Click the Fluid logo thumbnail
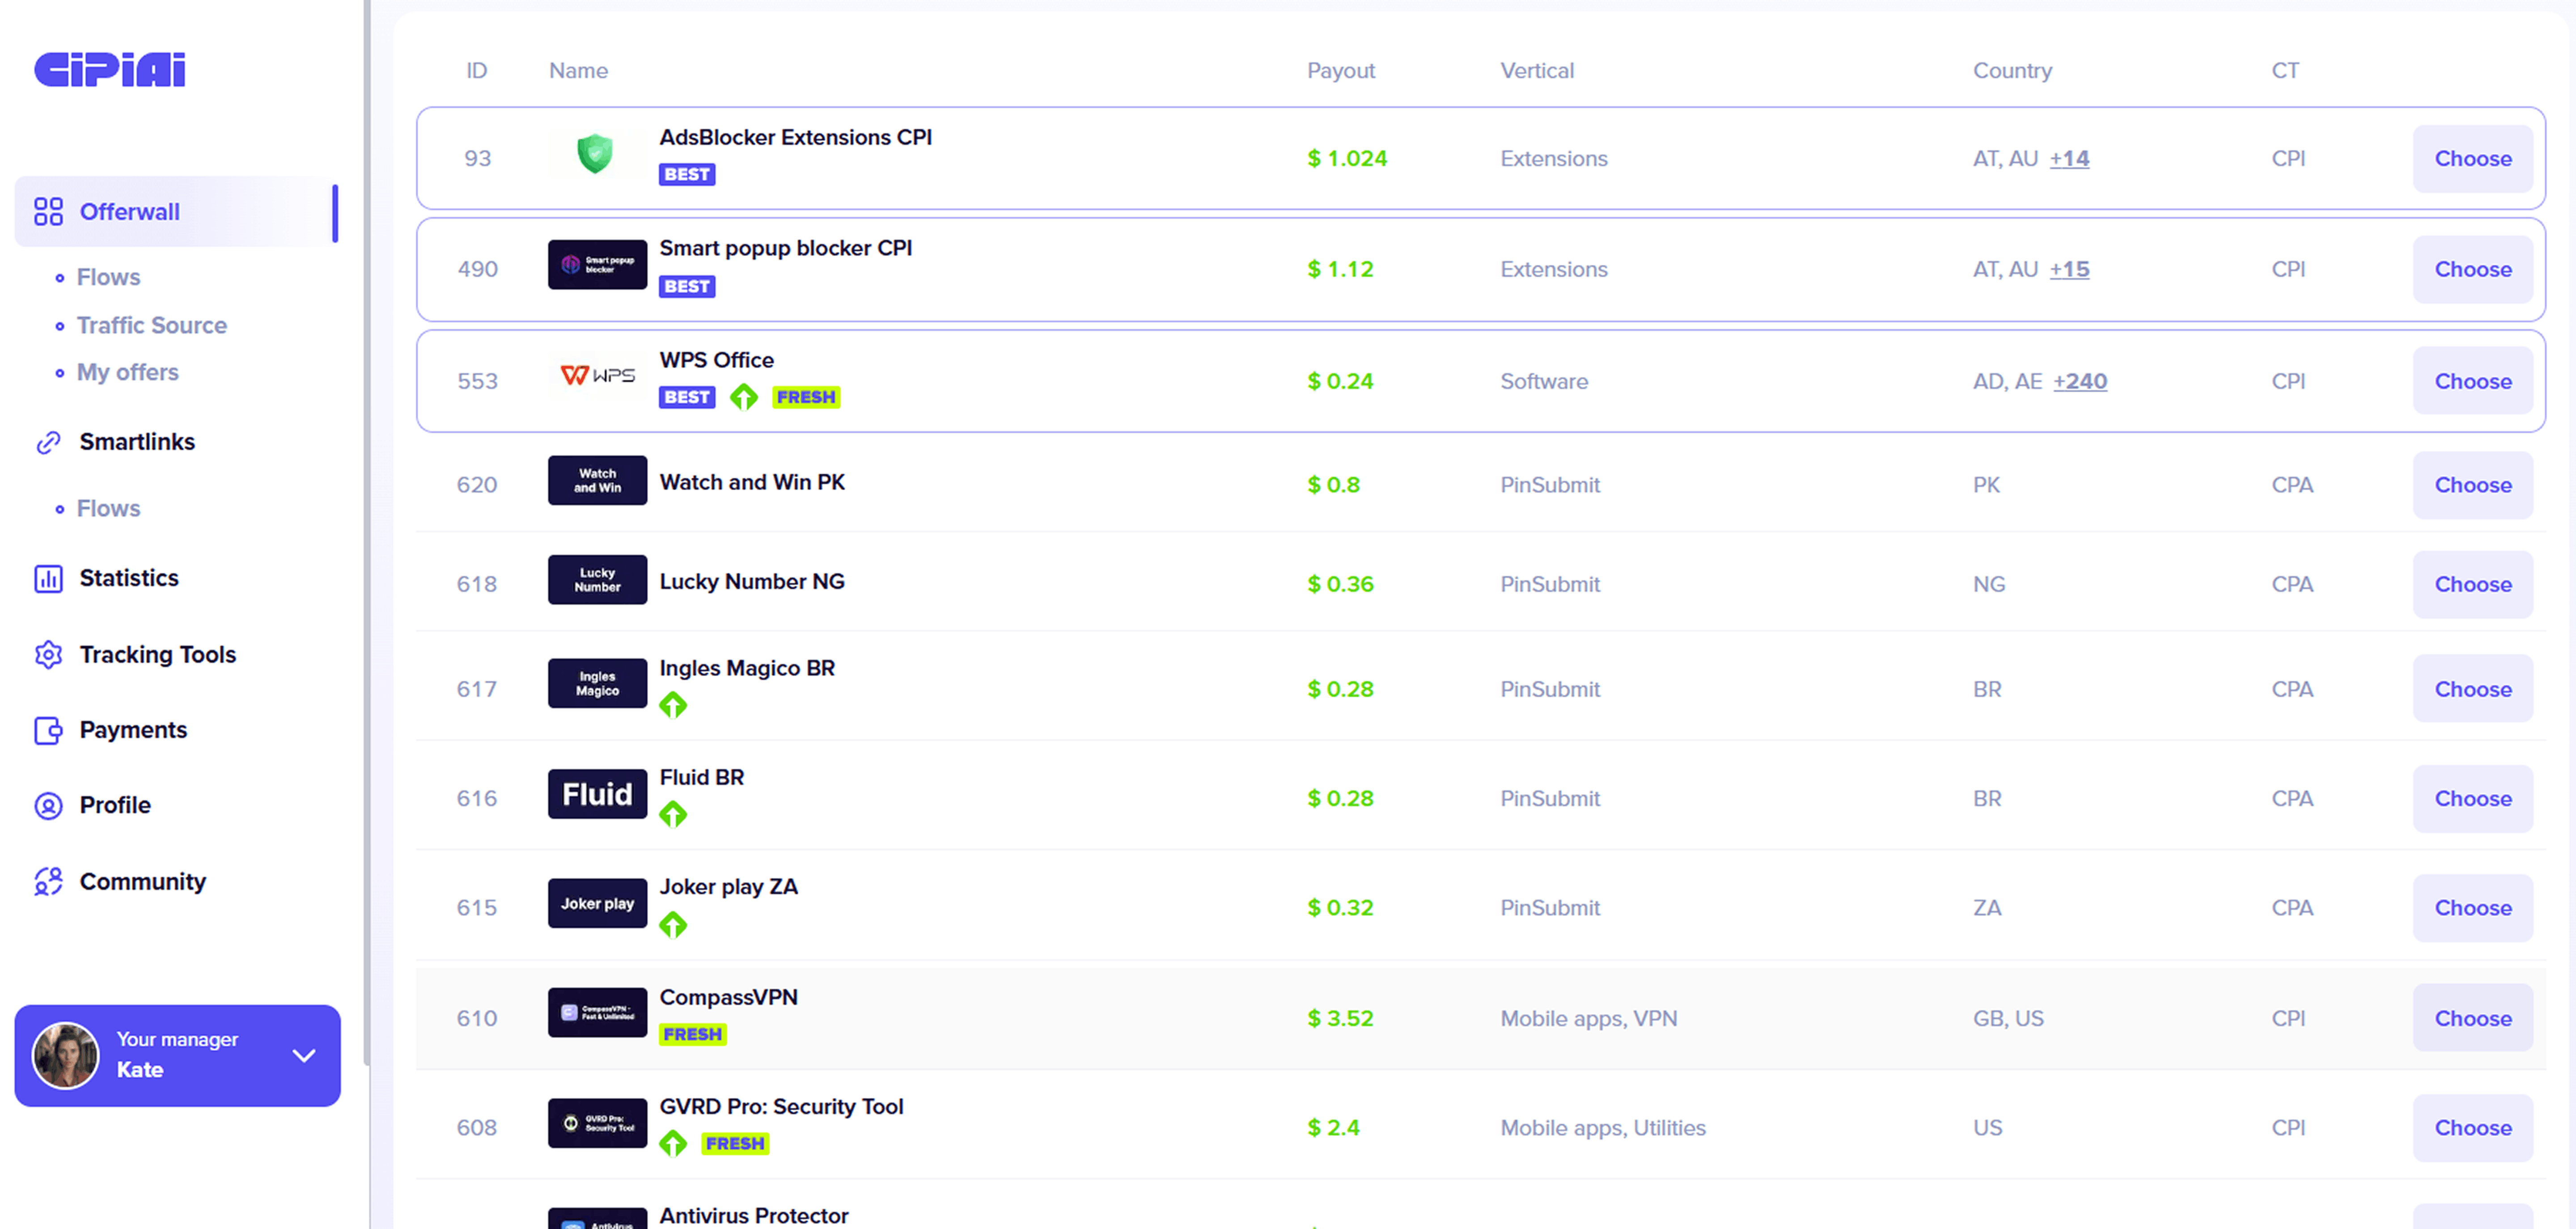The height and width of the screenshot is (1229, 2576). (x=597, y=793)
